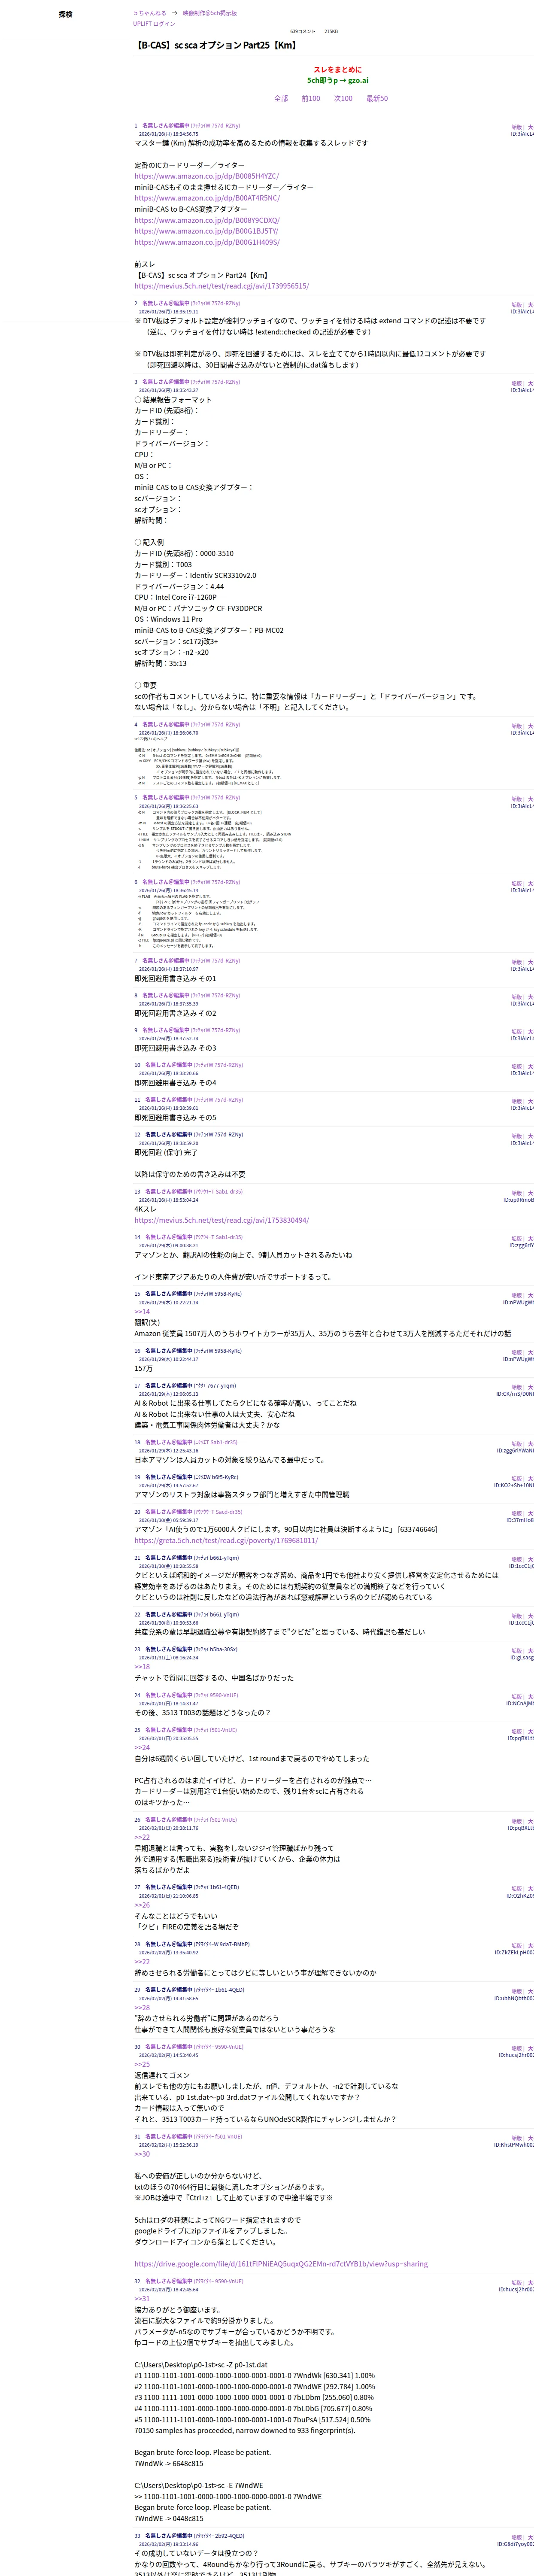534x2576 pixels.
Task: Open the green 5ch即うp→gzo.ai link
Action: pyautogui.click(x=338, y=80)
